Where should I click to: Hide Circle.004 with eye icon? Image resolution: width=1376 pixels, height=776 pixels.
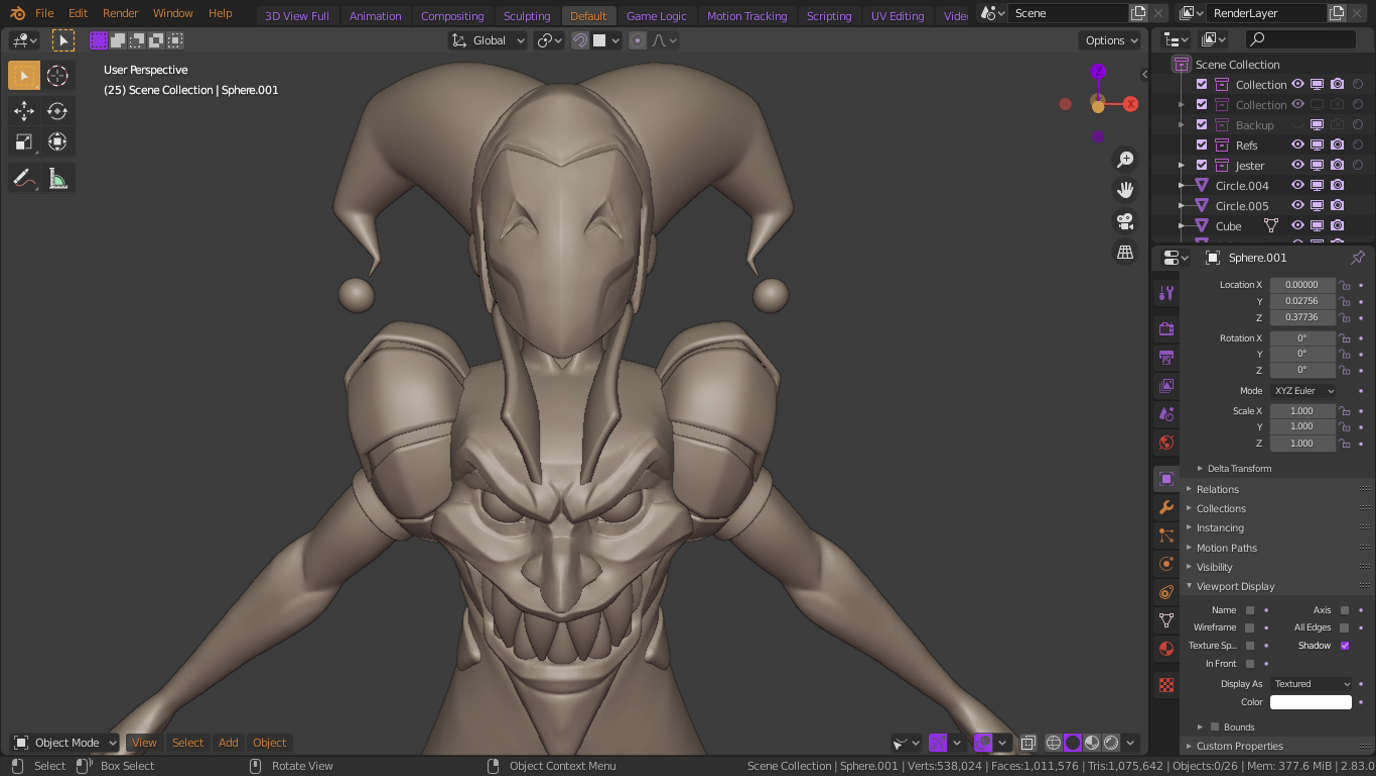coord(1297,185)
